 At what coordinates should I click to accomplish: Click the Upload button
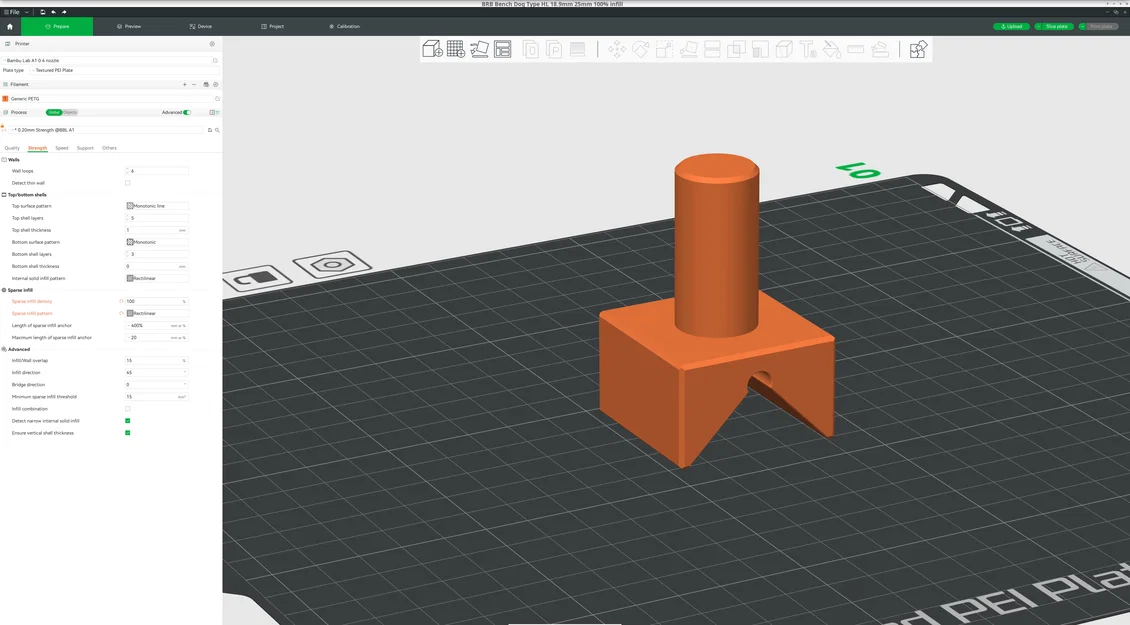[x=1011, y=27]
